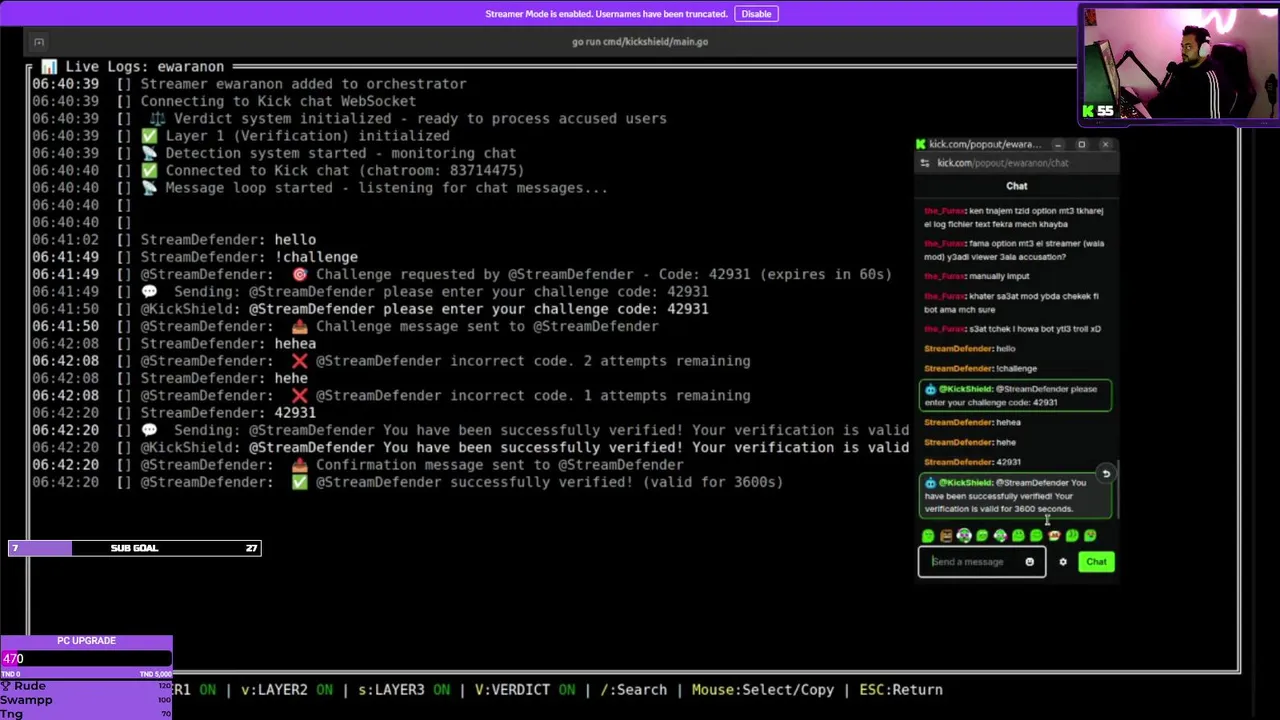Click the green Chat send button
Screen dimensions: 1280x720
tap(1096, 562)
